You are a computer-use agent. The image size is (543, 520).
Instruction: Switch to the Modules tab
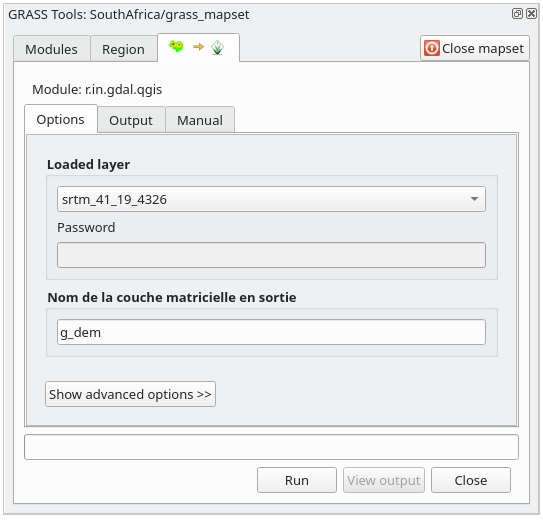tap(52, 49)
